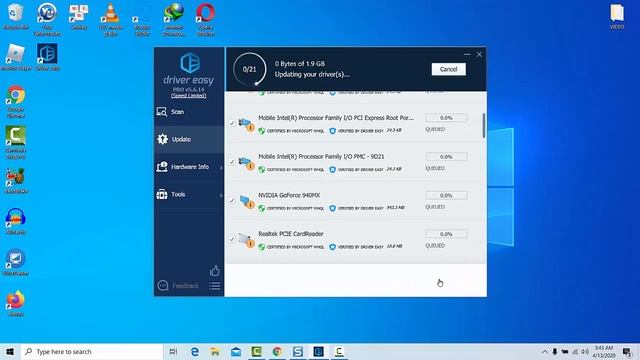640x360 pixels.
Task: Select the Update section in the sidebar
Action: [189, 139]
